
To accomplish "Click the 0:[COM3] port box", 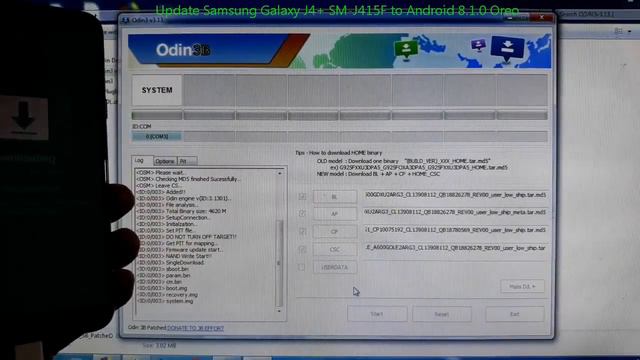I will tap(157, 136).
